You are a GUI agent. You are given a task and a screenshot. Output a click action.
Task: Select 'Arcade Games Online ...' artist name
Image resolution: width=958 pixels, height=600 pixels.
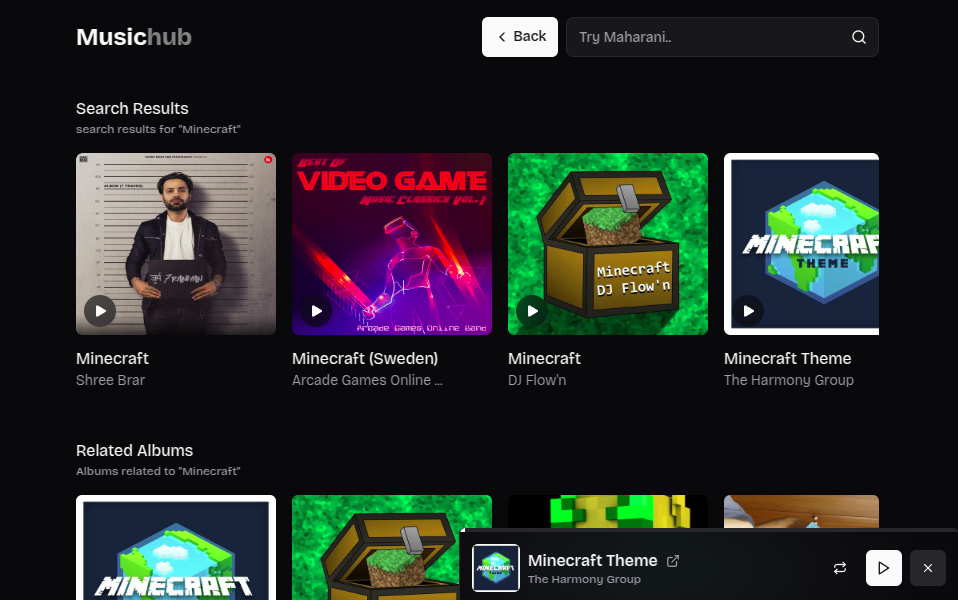point(367,380)
